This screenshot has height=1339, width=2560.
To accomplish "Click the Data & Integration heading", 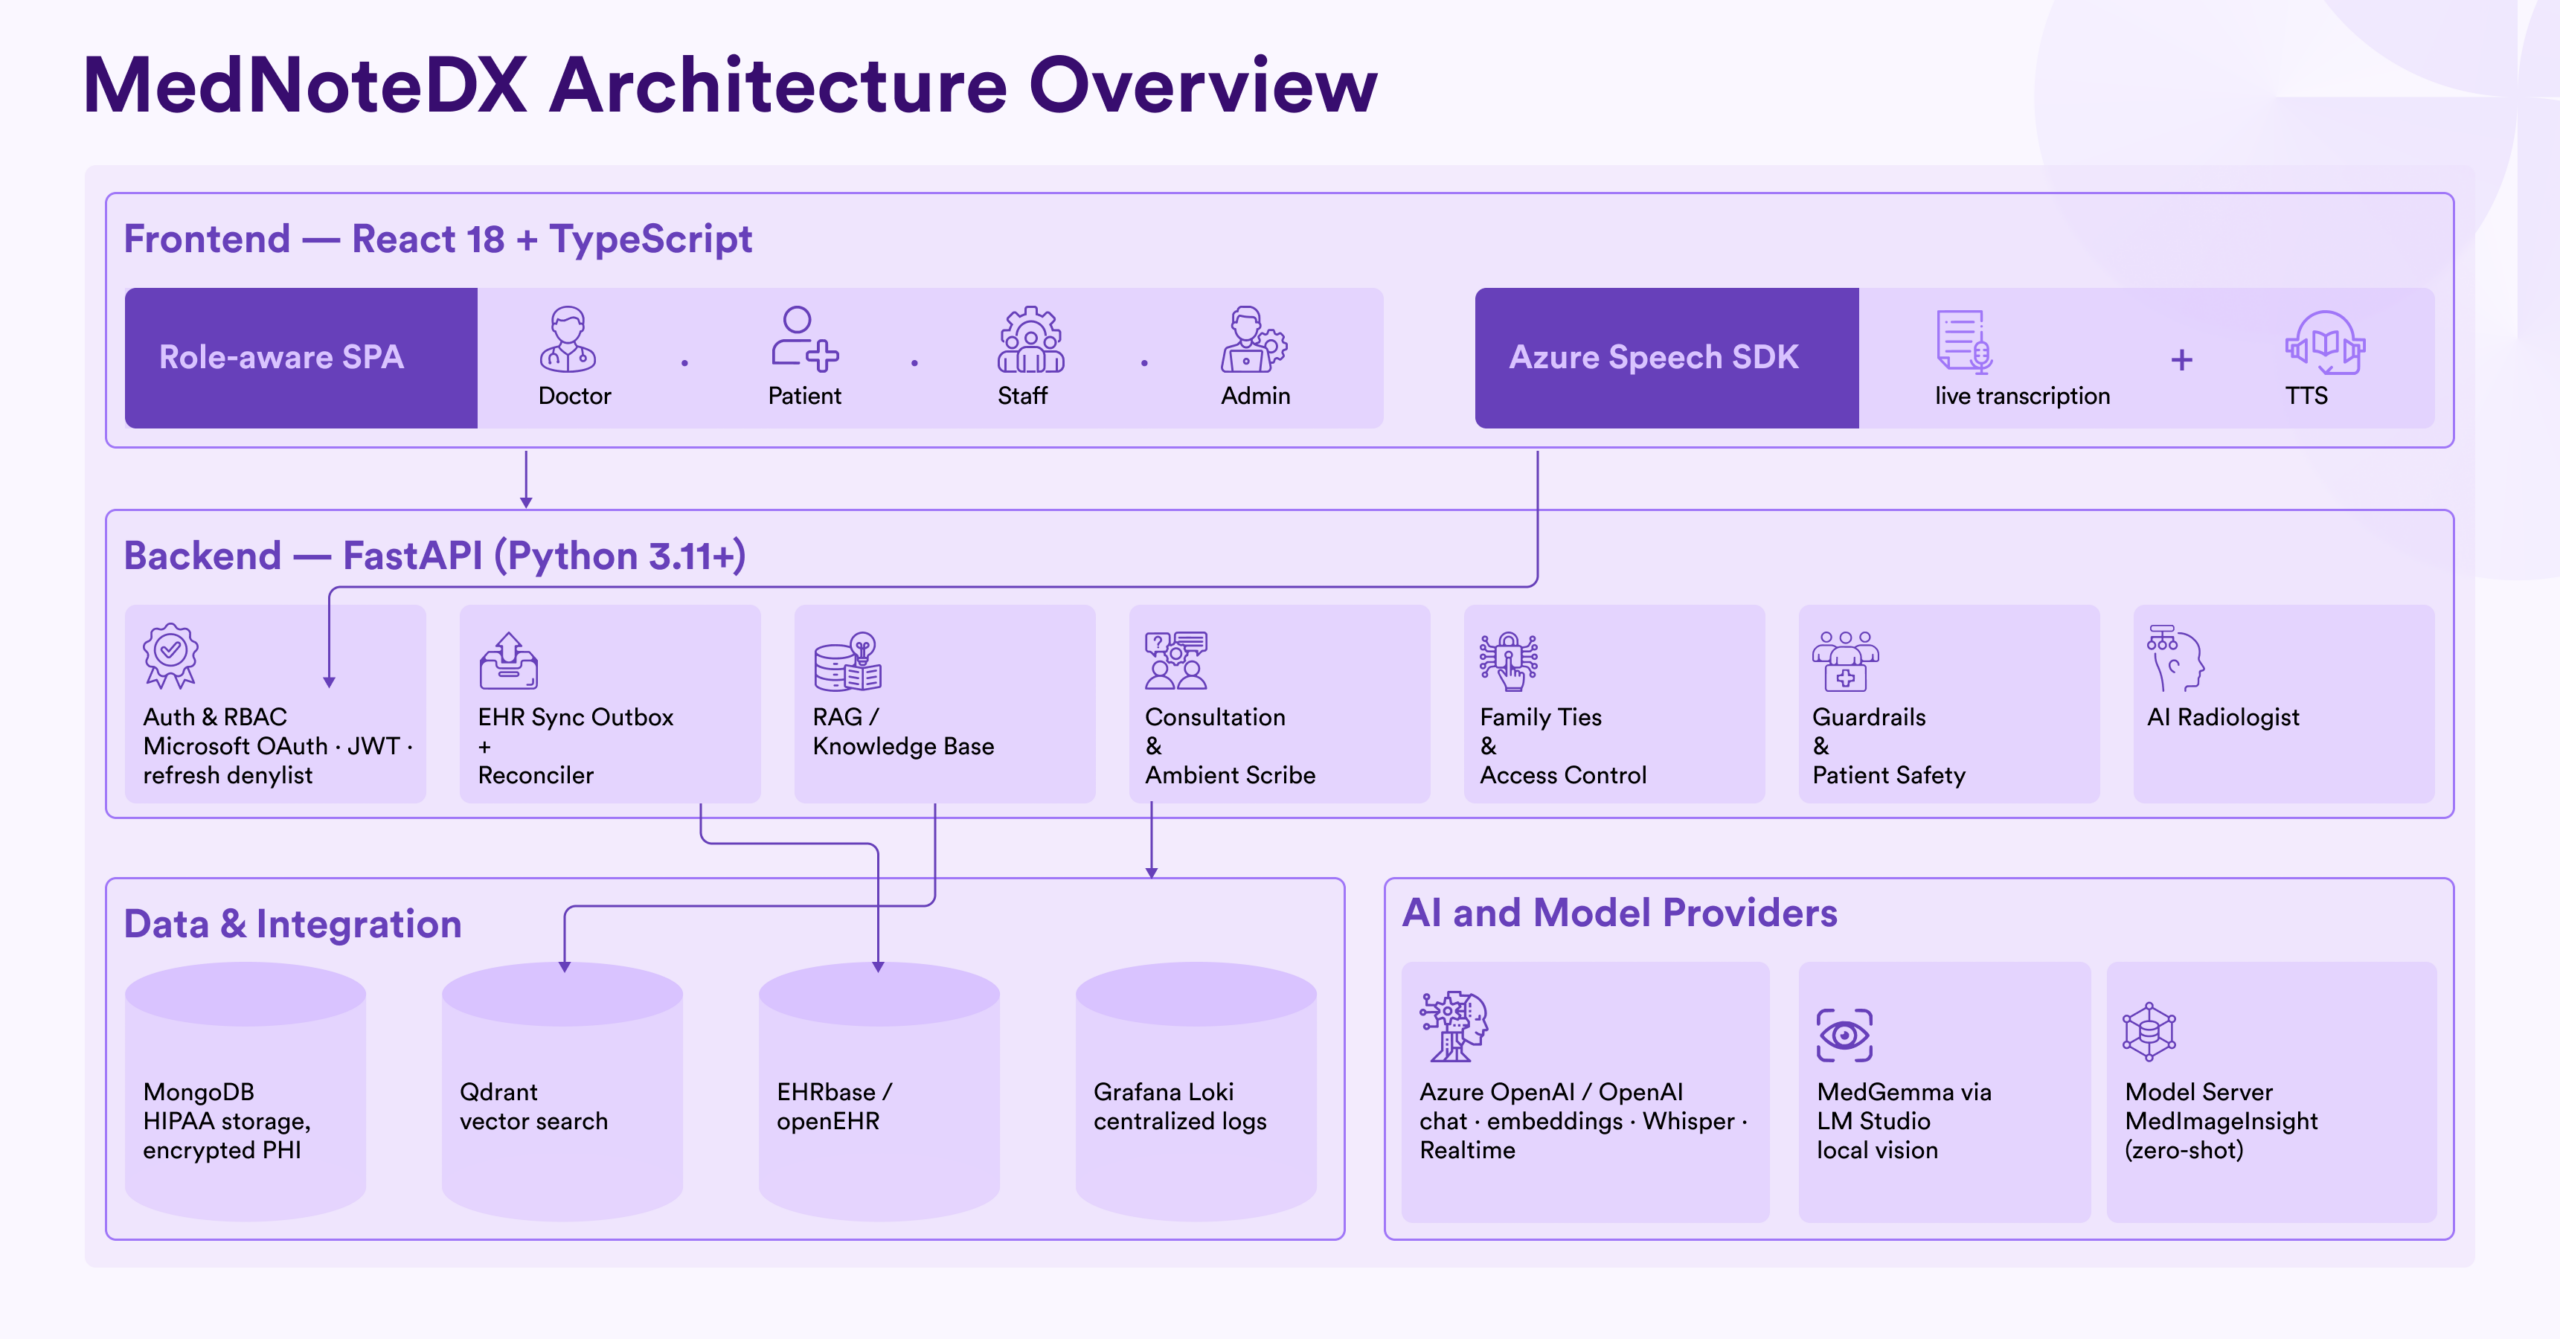I will point(293,924).
